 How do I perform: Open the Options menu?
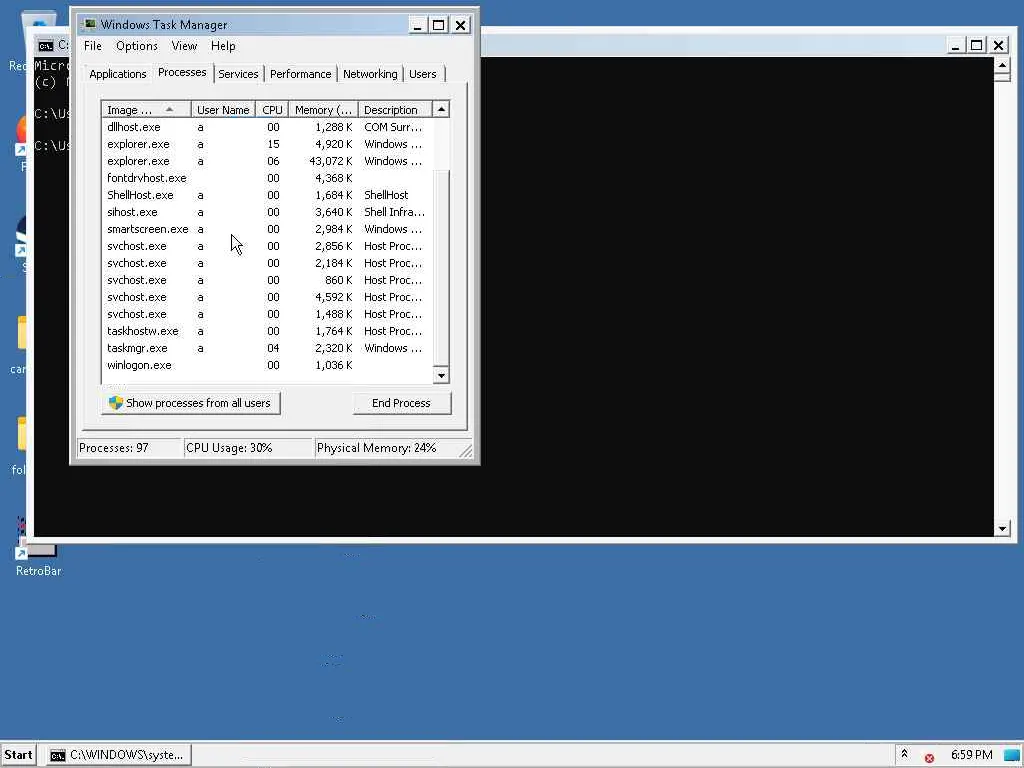point(136,46)
